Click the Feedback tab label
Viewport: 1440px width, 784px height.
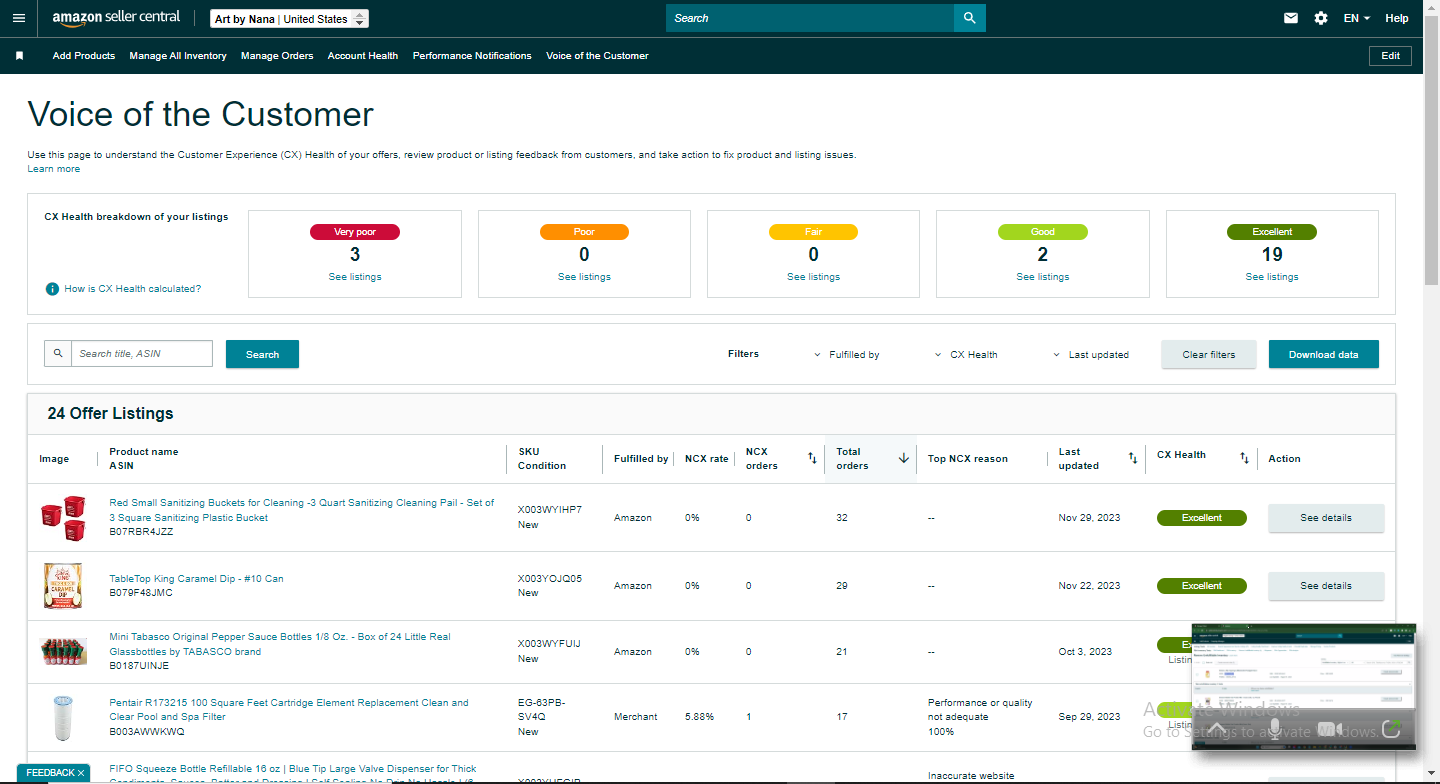pyautogui.click(x=50, y=773)
